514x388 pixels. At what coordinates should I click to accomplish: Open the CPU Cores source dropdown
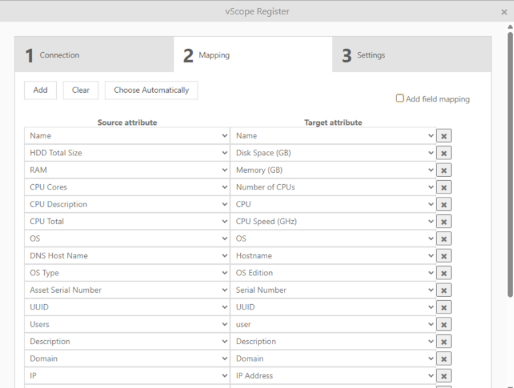127,187
